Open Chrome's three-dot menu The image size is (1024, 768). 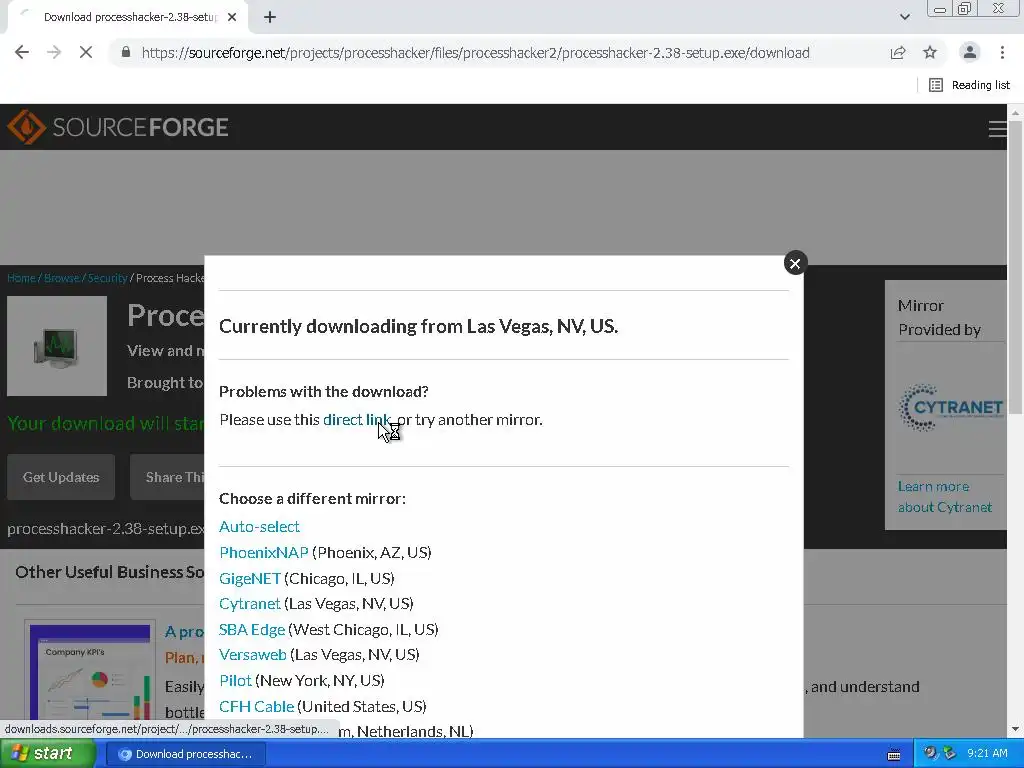click(x=1002, y=52)
